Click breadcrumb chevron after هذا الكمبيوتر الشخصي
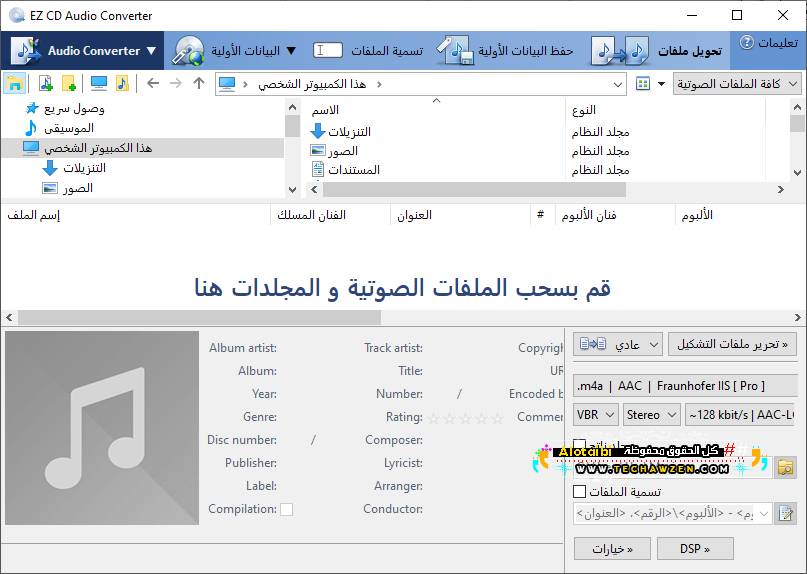The height and width of the screenshot is (574, 807). pos(379,84)
